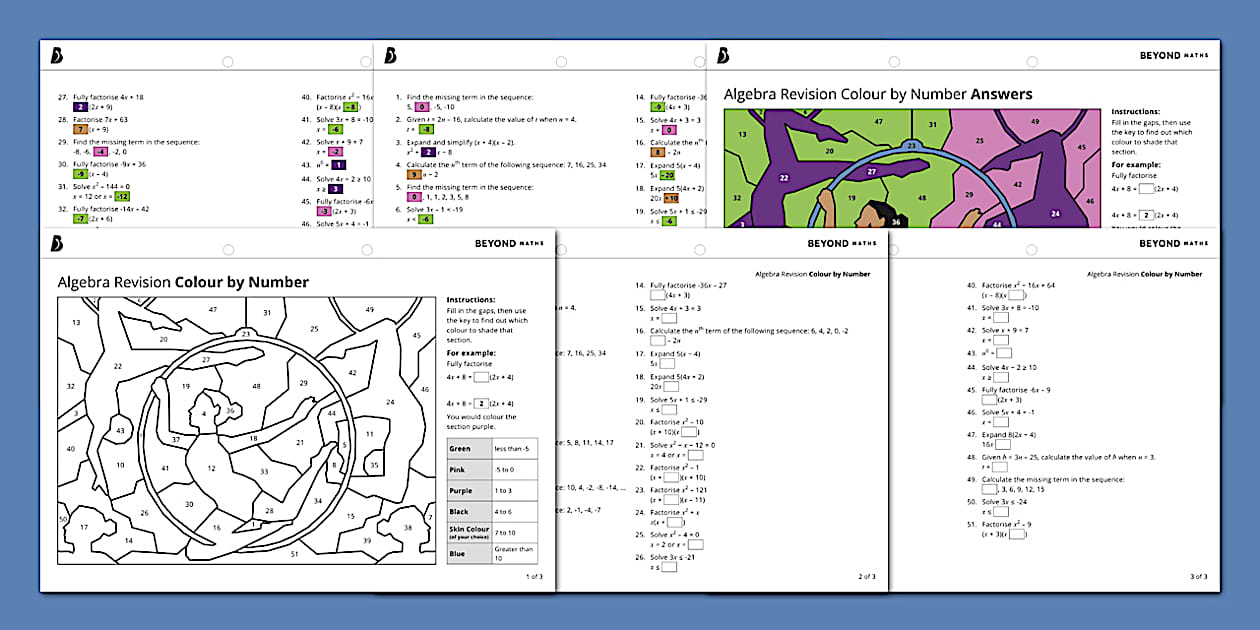Click the Beyond logo above question 1 answers
This screenshot has width=1260, height=630.
[389, 55]
